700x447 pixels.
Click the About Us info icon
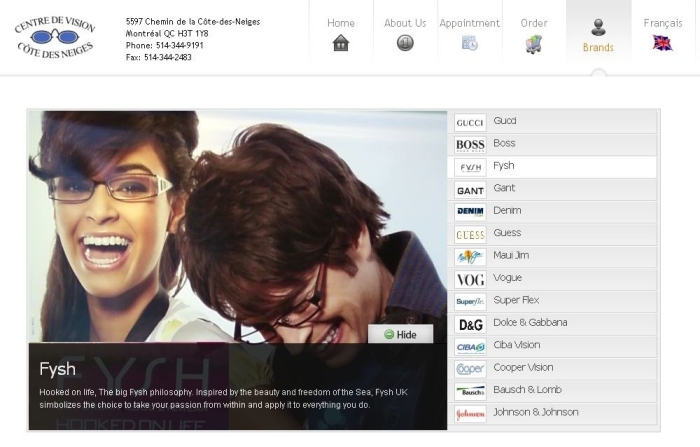(405, 43)
